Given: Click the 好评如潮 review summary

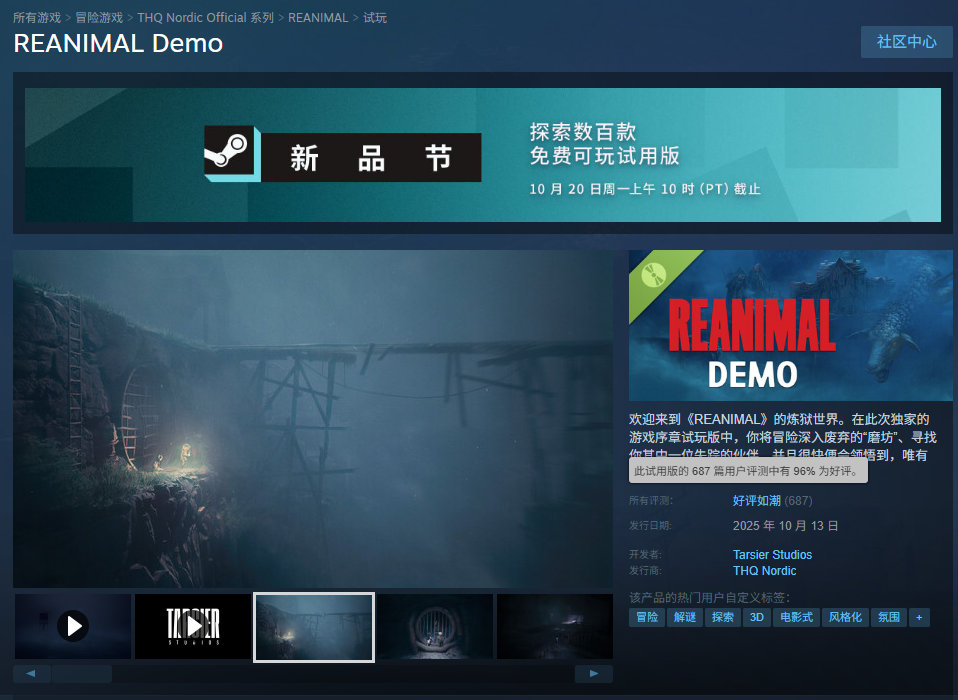Looking at the screenshot, I should pyautogui.click(x=756, y=501).
